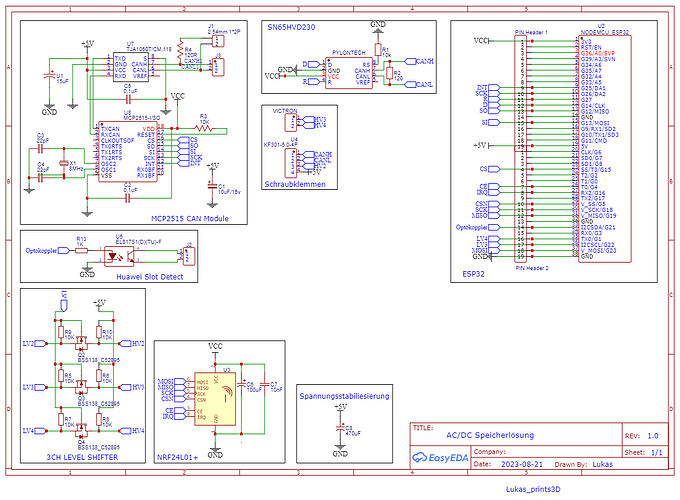Click the 'Lukas_prints3D' caption below the sheet
The height and width of the screenshot is (500, 680).
(x=533, y=489)
